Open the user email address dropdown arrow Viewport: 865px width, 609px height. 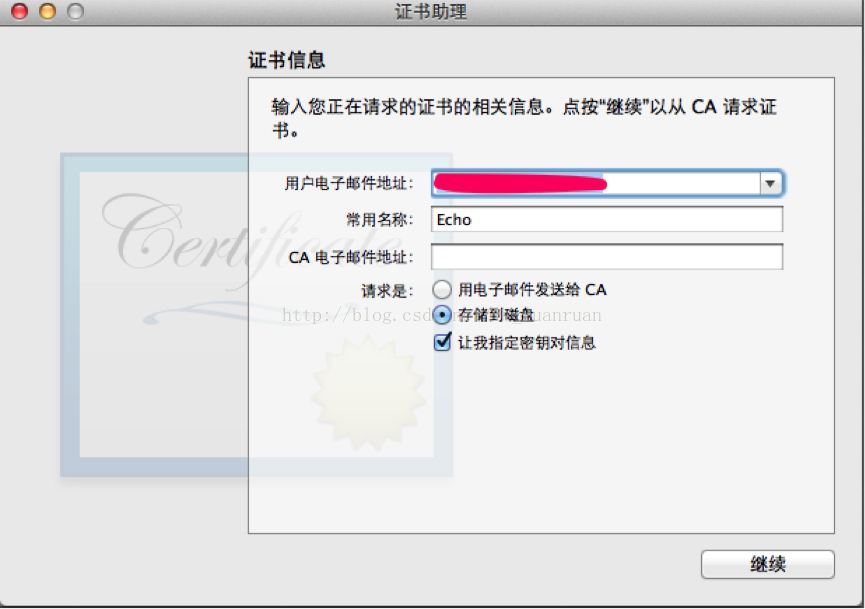pos(770,184)
